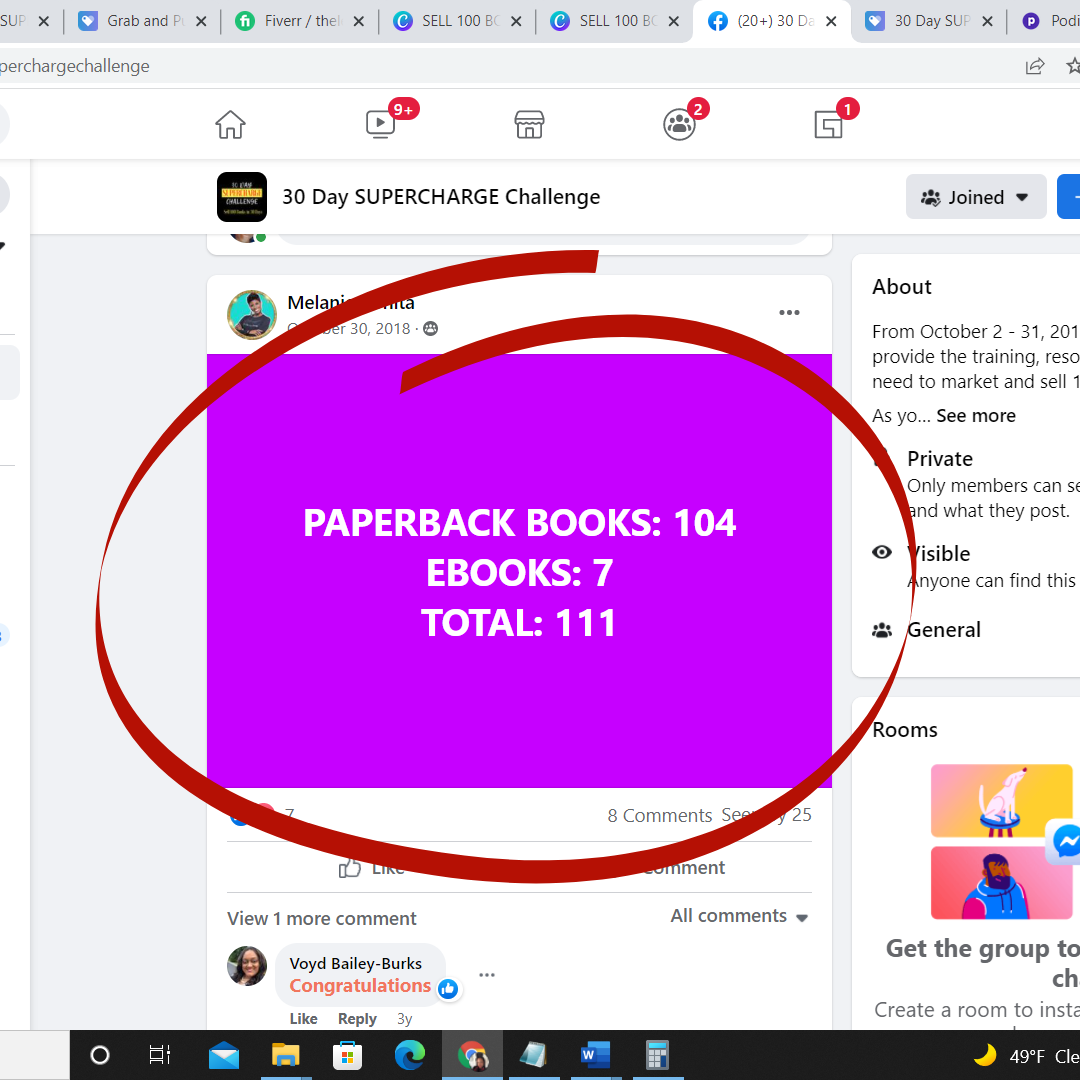Click Reply under Voyd Bailey-Burks comment
This screenshot has height=1080, width=1080.
pos(357,1018)
